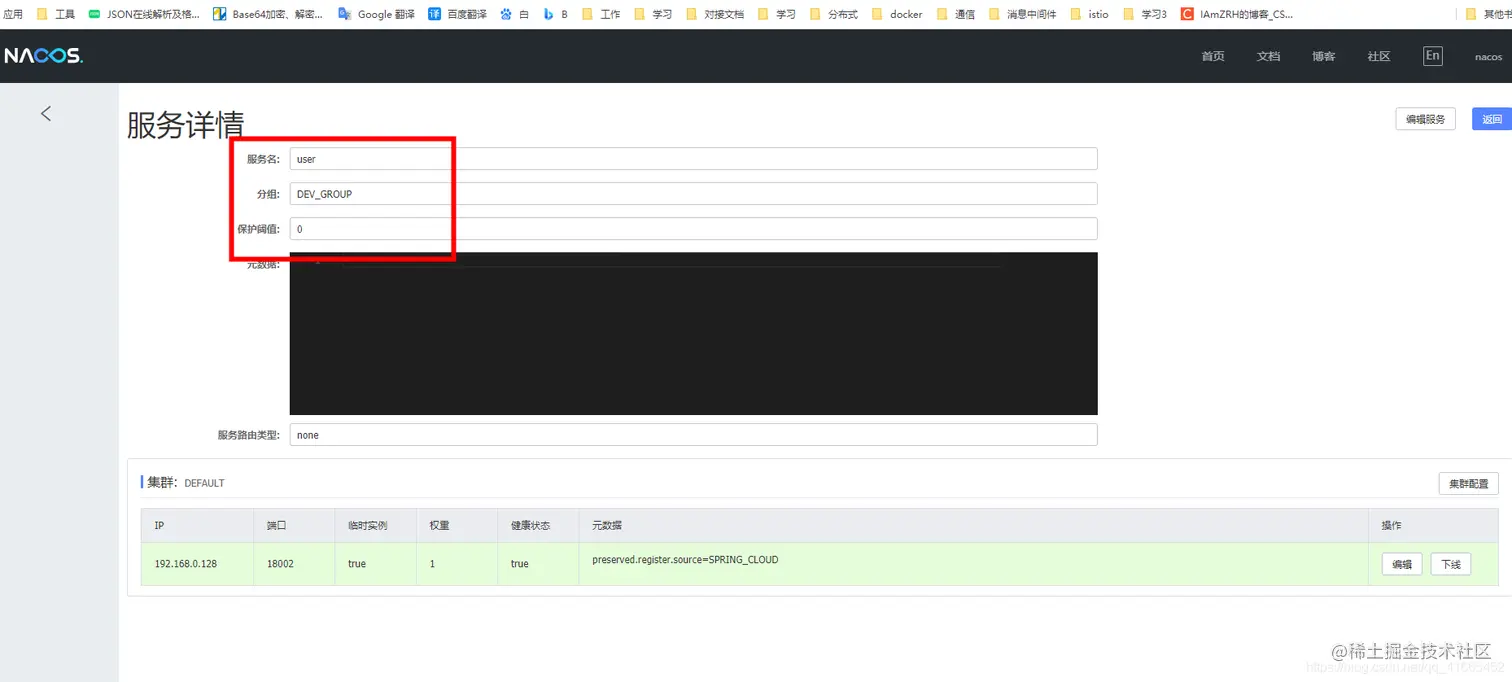Open the 对接文档 bookmark folder
Viewport: 1512px width, 682px height.
click(x=715, y=14)
